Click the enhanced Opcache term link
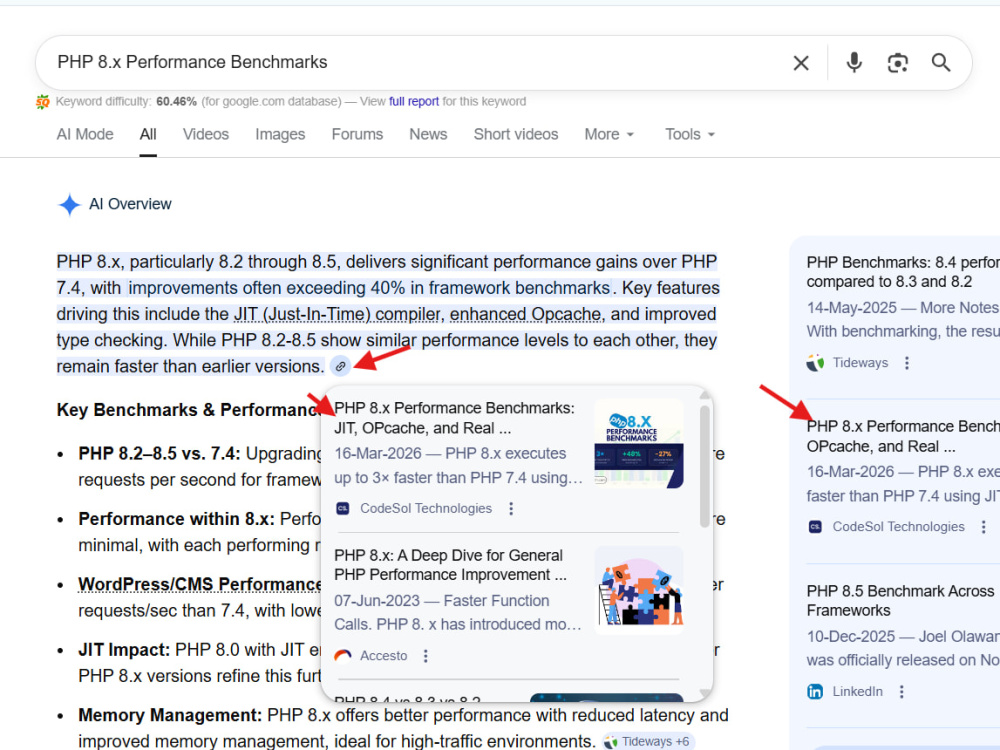Image resolution: width=1000 pixels, height=750 pixels. coord(526,314)
